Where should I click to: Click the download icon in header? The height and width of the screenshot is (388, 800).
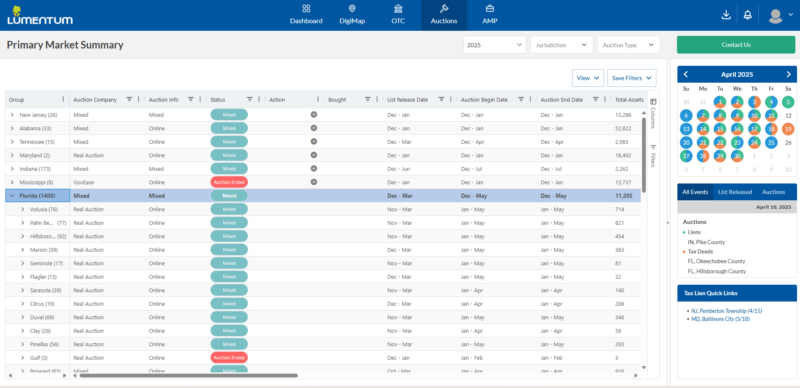(x=726, y=15)
